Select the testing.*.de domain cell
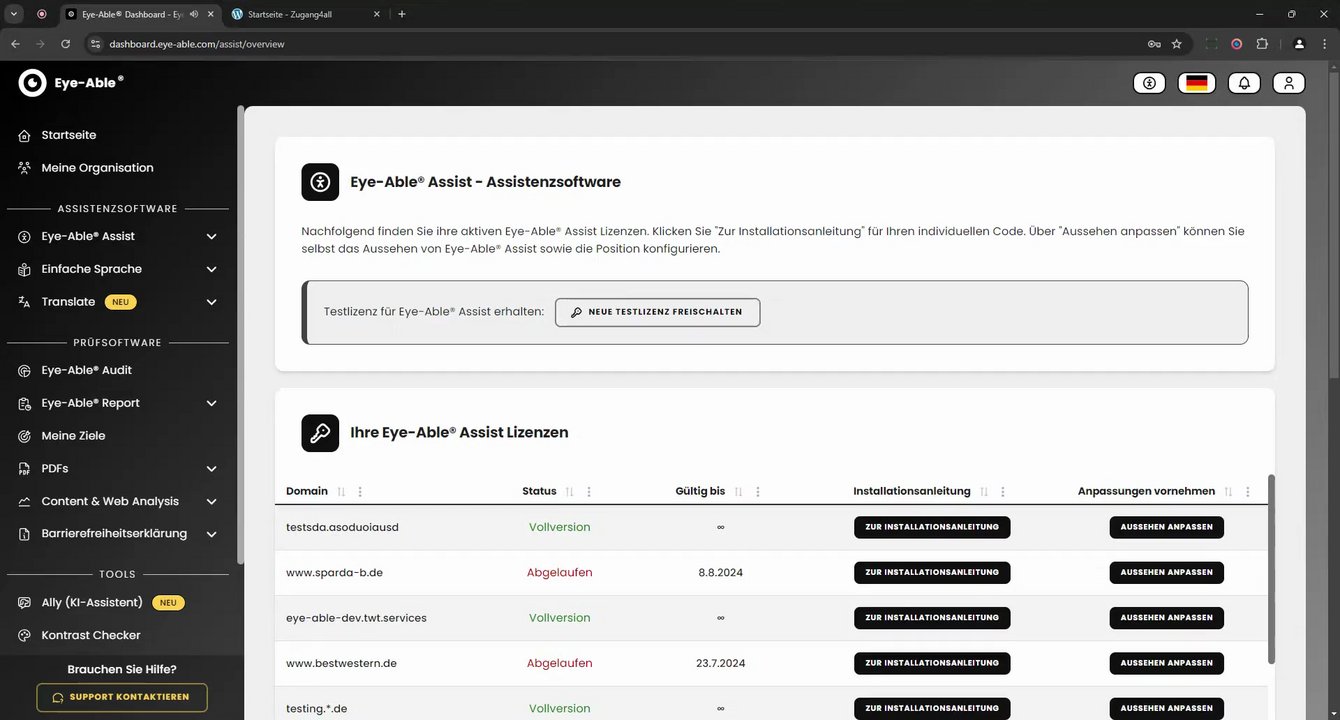The image size is (1340, 720). [x=316, y=709]
